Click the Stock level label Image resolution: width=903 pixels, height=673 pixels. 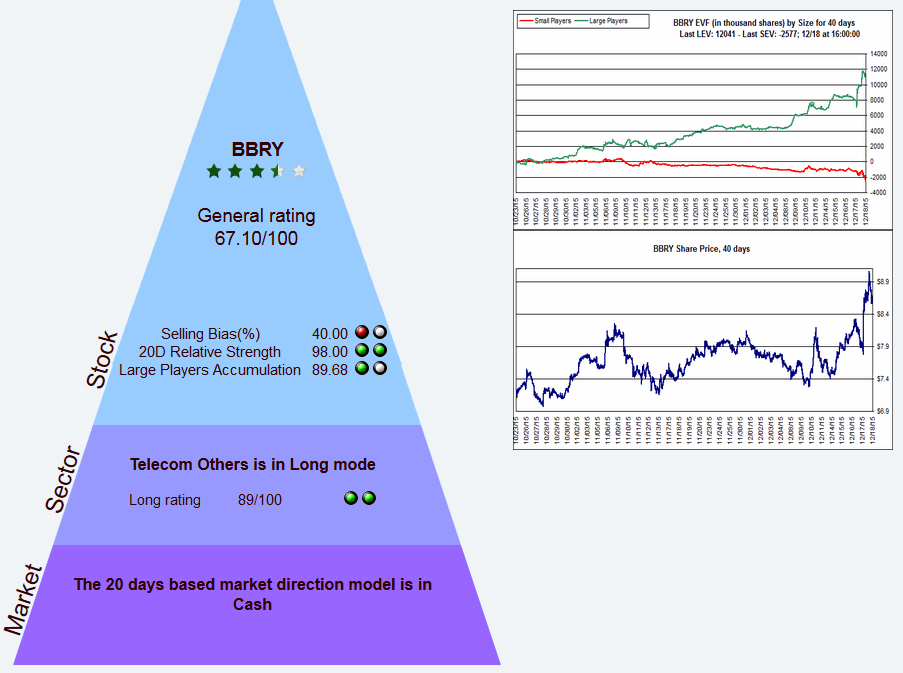click(102, 359)
